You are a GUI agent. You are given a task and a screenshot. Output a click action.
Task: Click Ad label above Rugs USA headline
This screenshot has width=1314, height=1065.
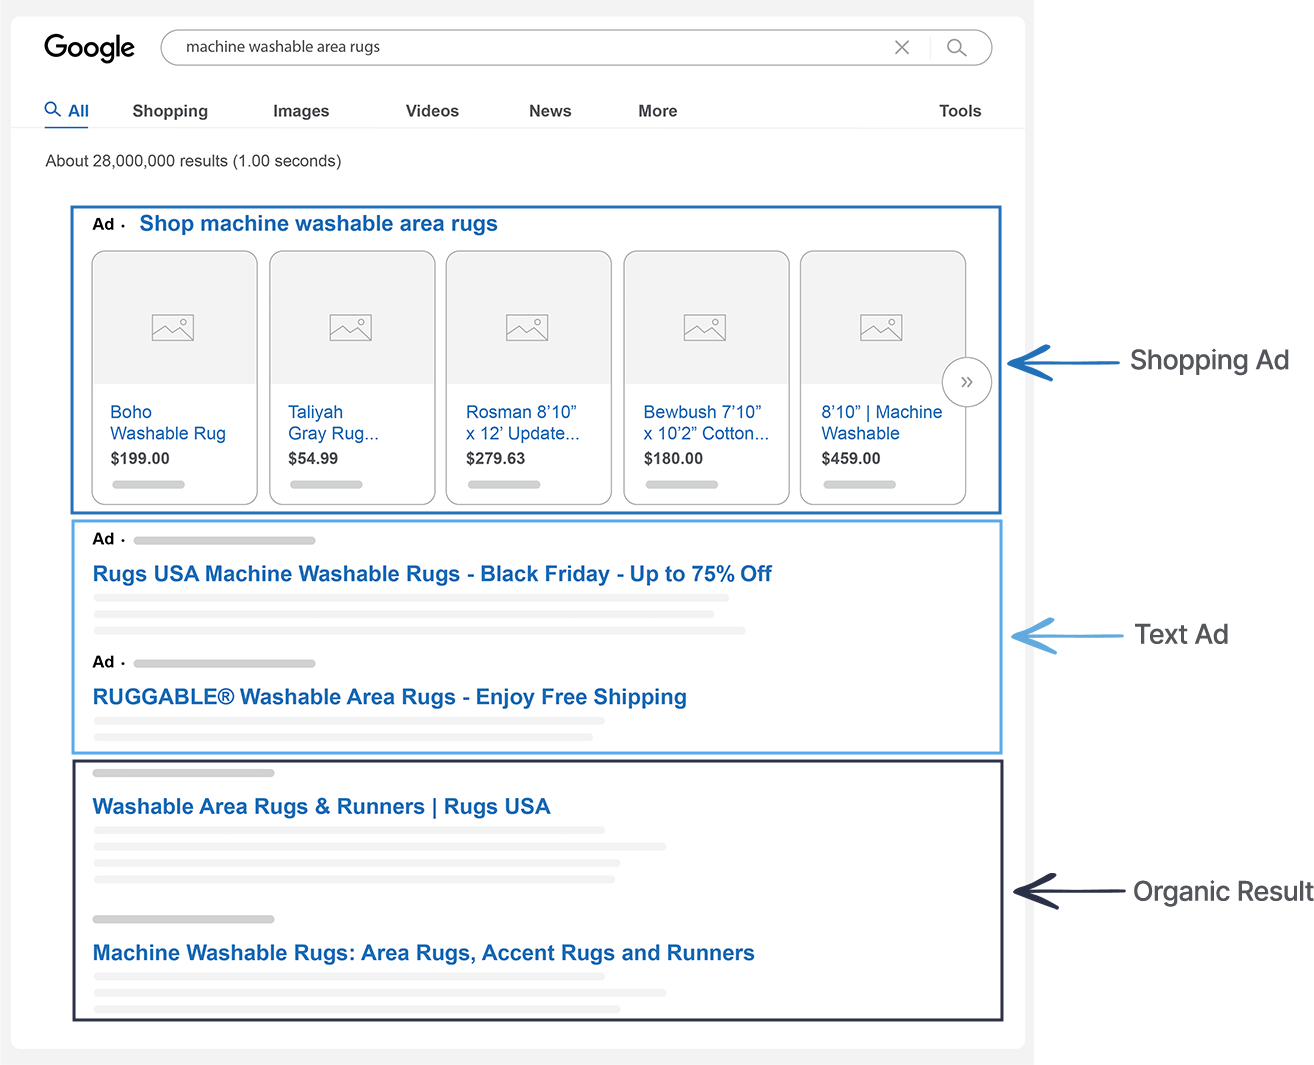[103, 539]
